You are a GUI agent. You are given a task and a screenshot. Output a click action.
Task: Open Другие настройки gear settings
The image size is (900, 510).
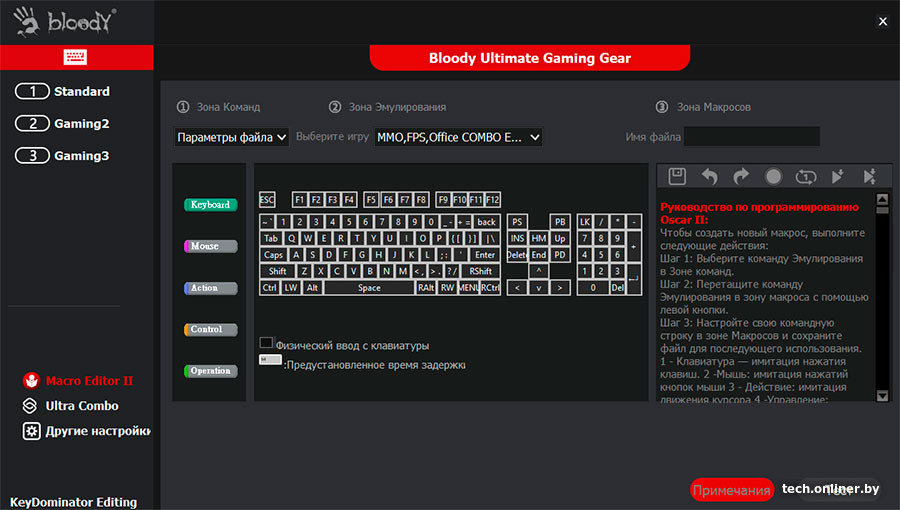[x=86, y=431]
